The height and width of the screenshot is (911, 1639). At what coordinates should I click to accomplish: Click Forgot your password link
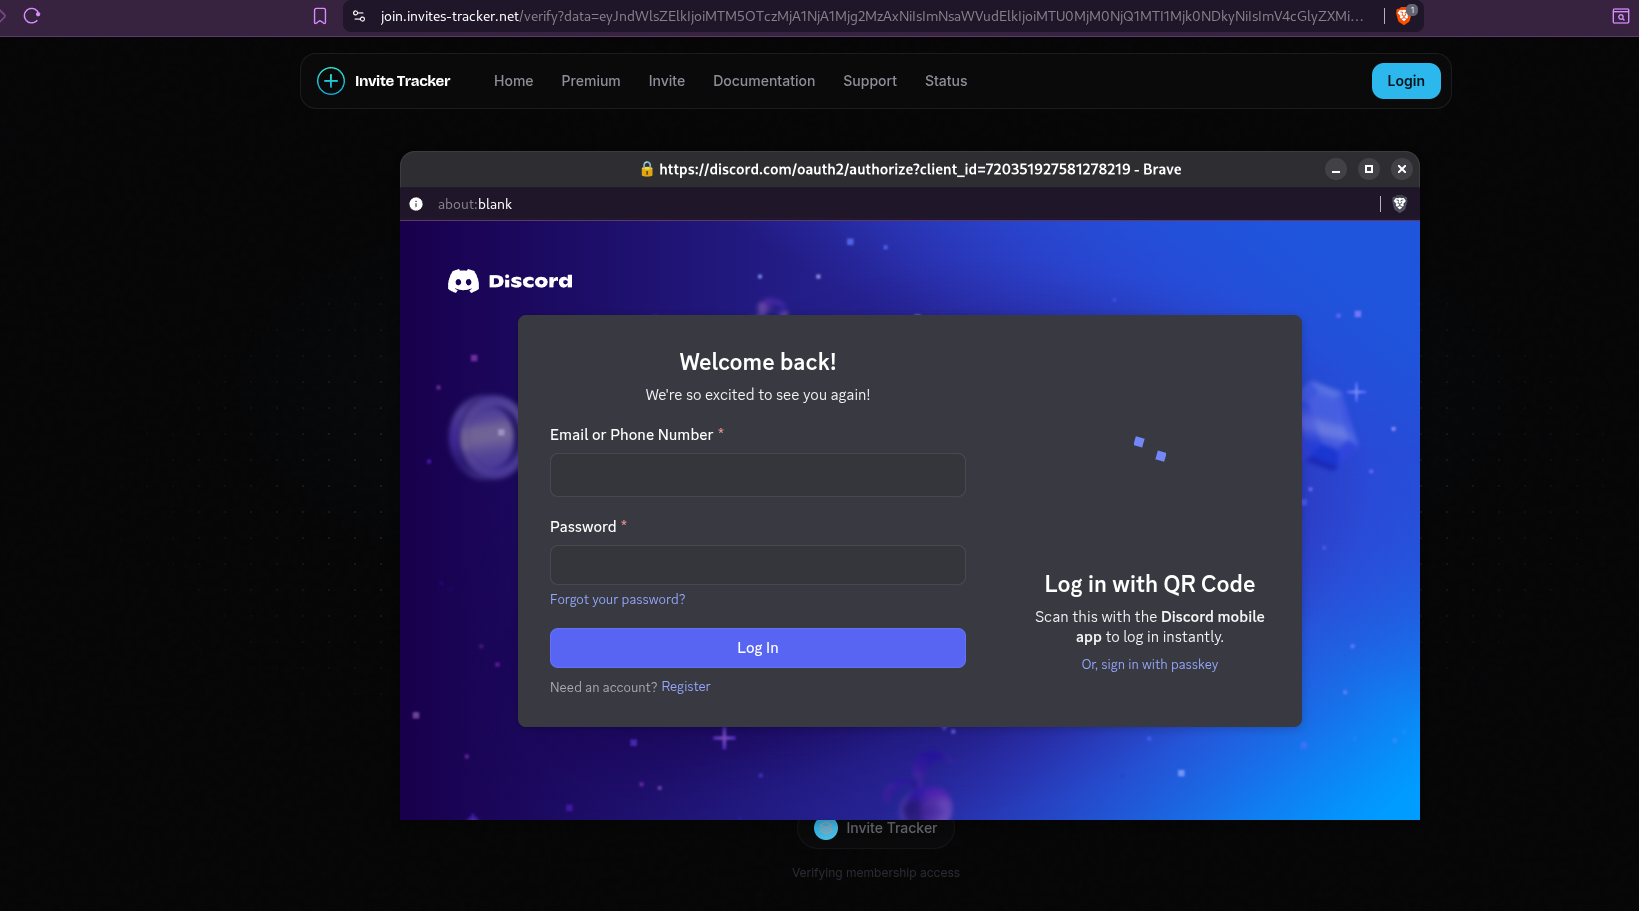pyautogui.click(x=617, y=599)
